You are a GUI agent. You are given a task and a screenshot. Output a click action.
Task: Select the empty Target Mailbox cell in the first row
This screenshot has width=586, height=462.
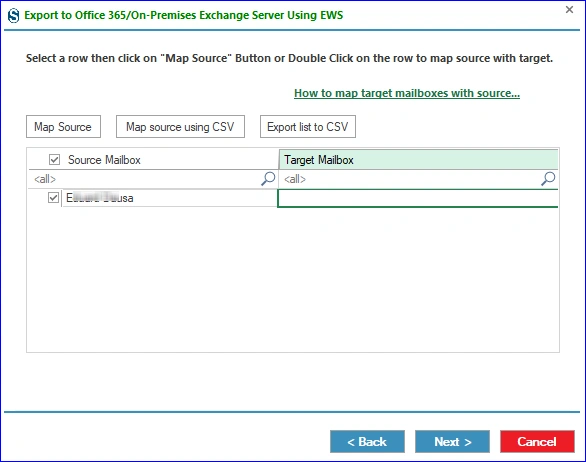418,198
